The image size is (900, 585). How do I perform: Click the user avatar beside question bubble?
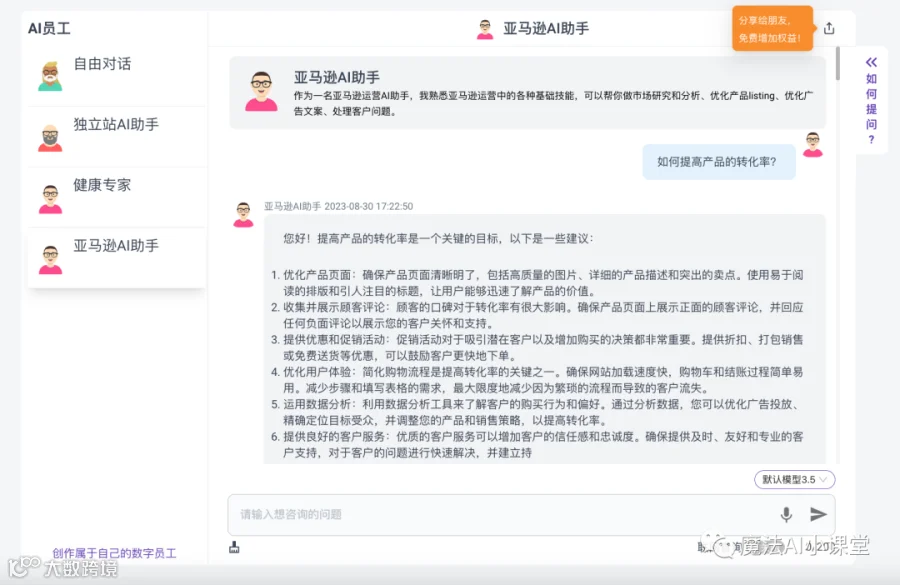tap(813, 144)
